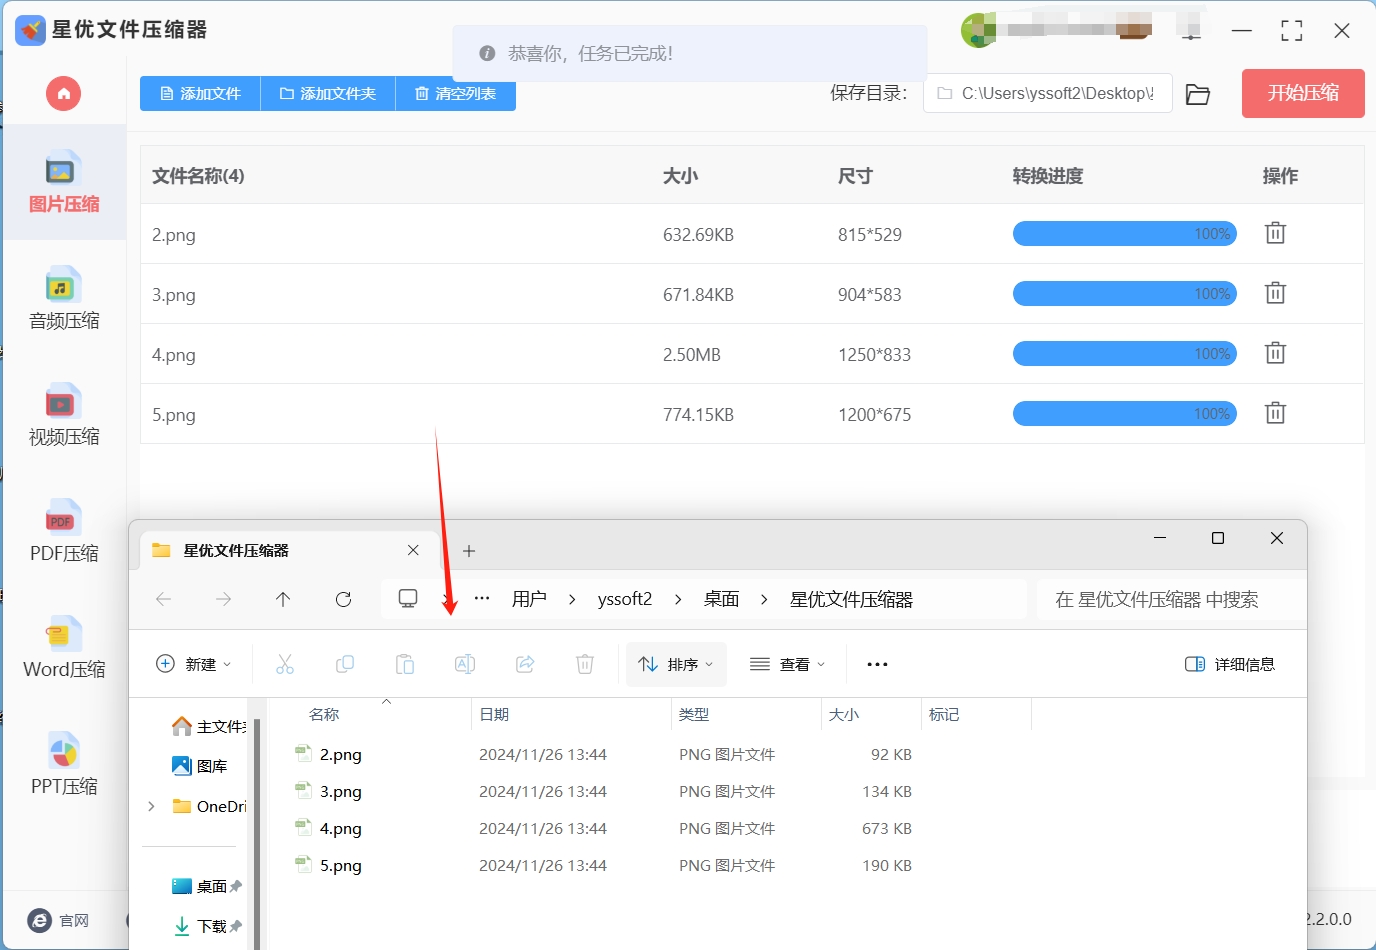Click the 4.png progress bar

[x=1125, y=354]
